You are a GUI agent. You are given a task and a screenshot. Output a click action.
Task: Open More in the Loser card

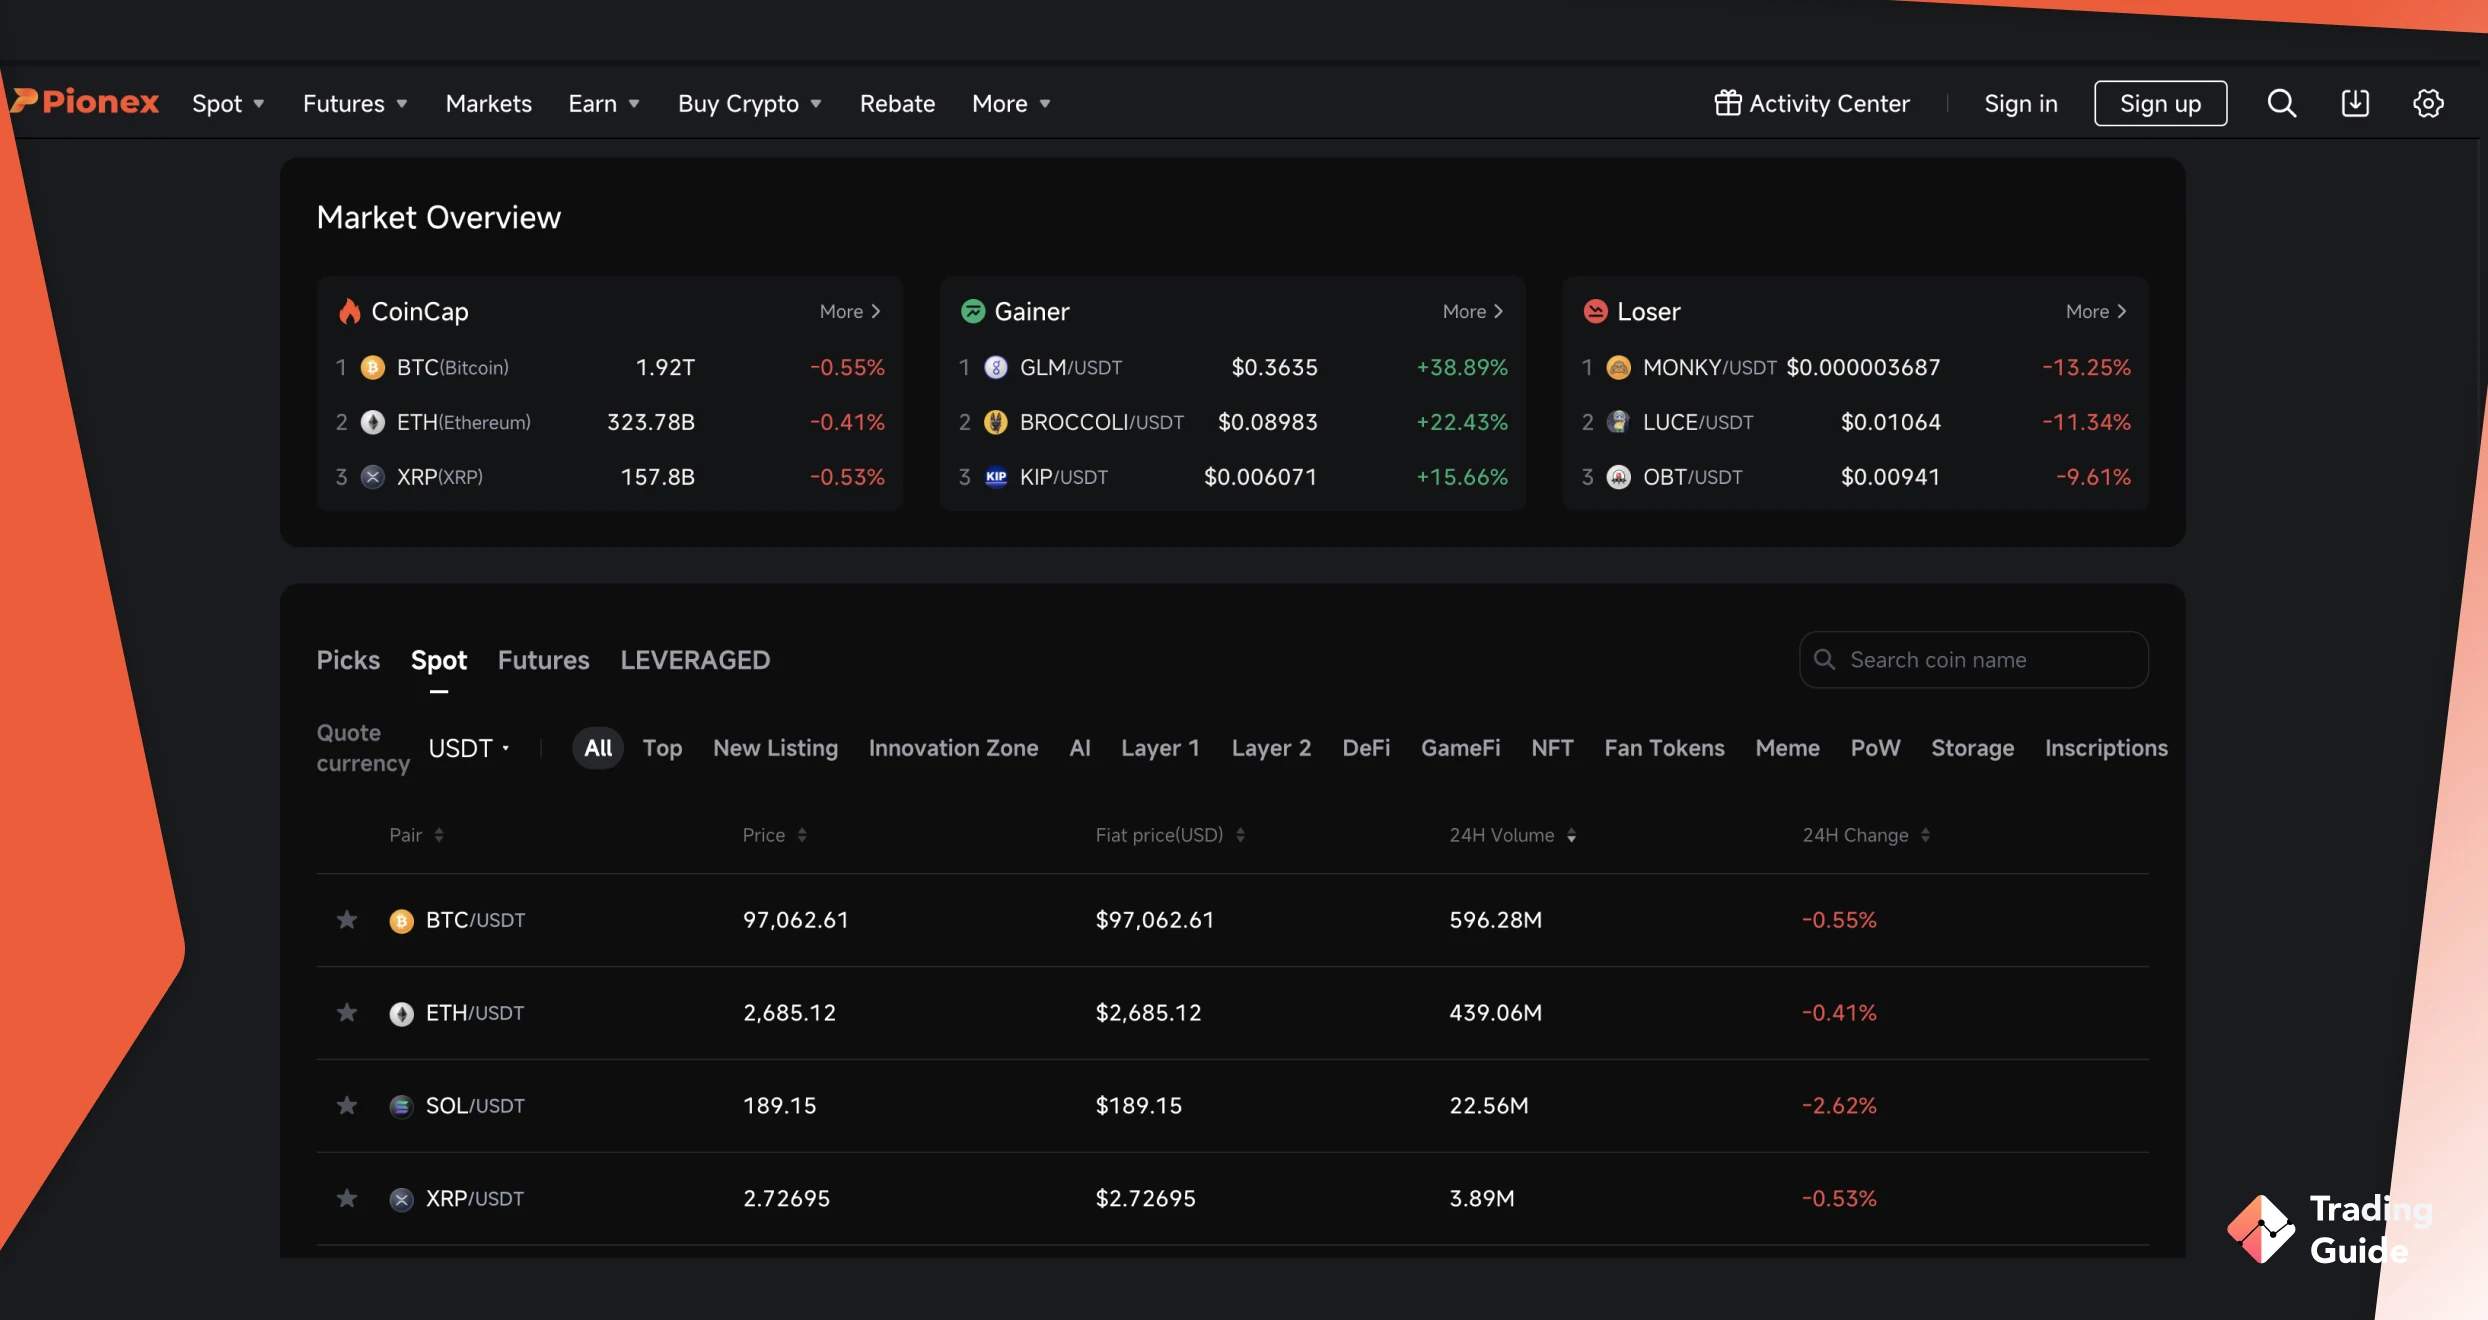(2097, 311)
